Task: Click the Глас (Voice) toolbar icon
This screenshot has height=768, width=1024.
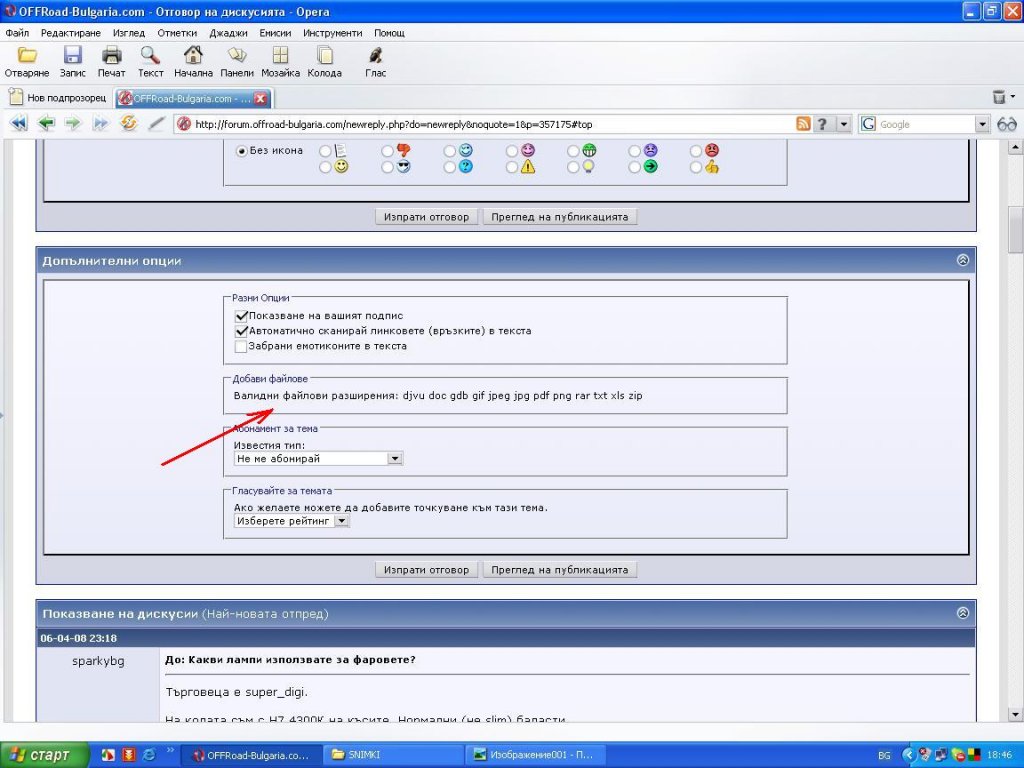Action: click(x=375, y=56)
